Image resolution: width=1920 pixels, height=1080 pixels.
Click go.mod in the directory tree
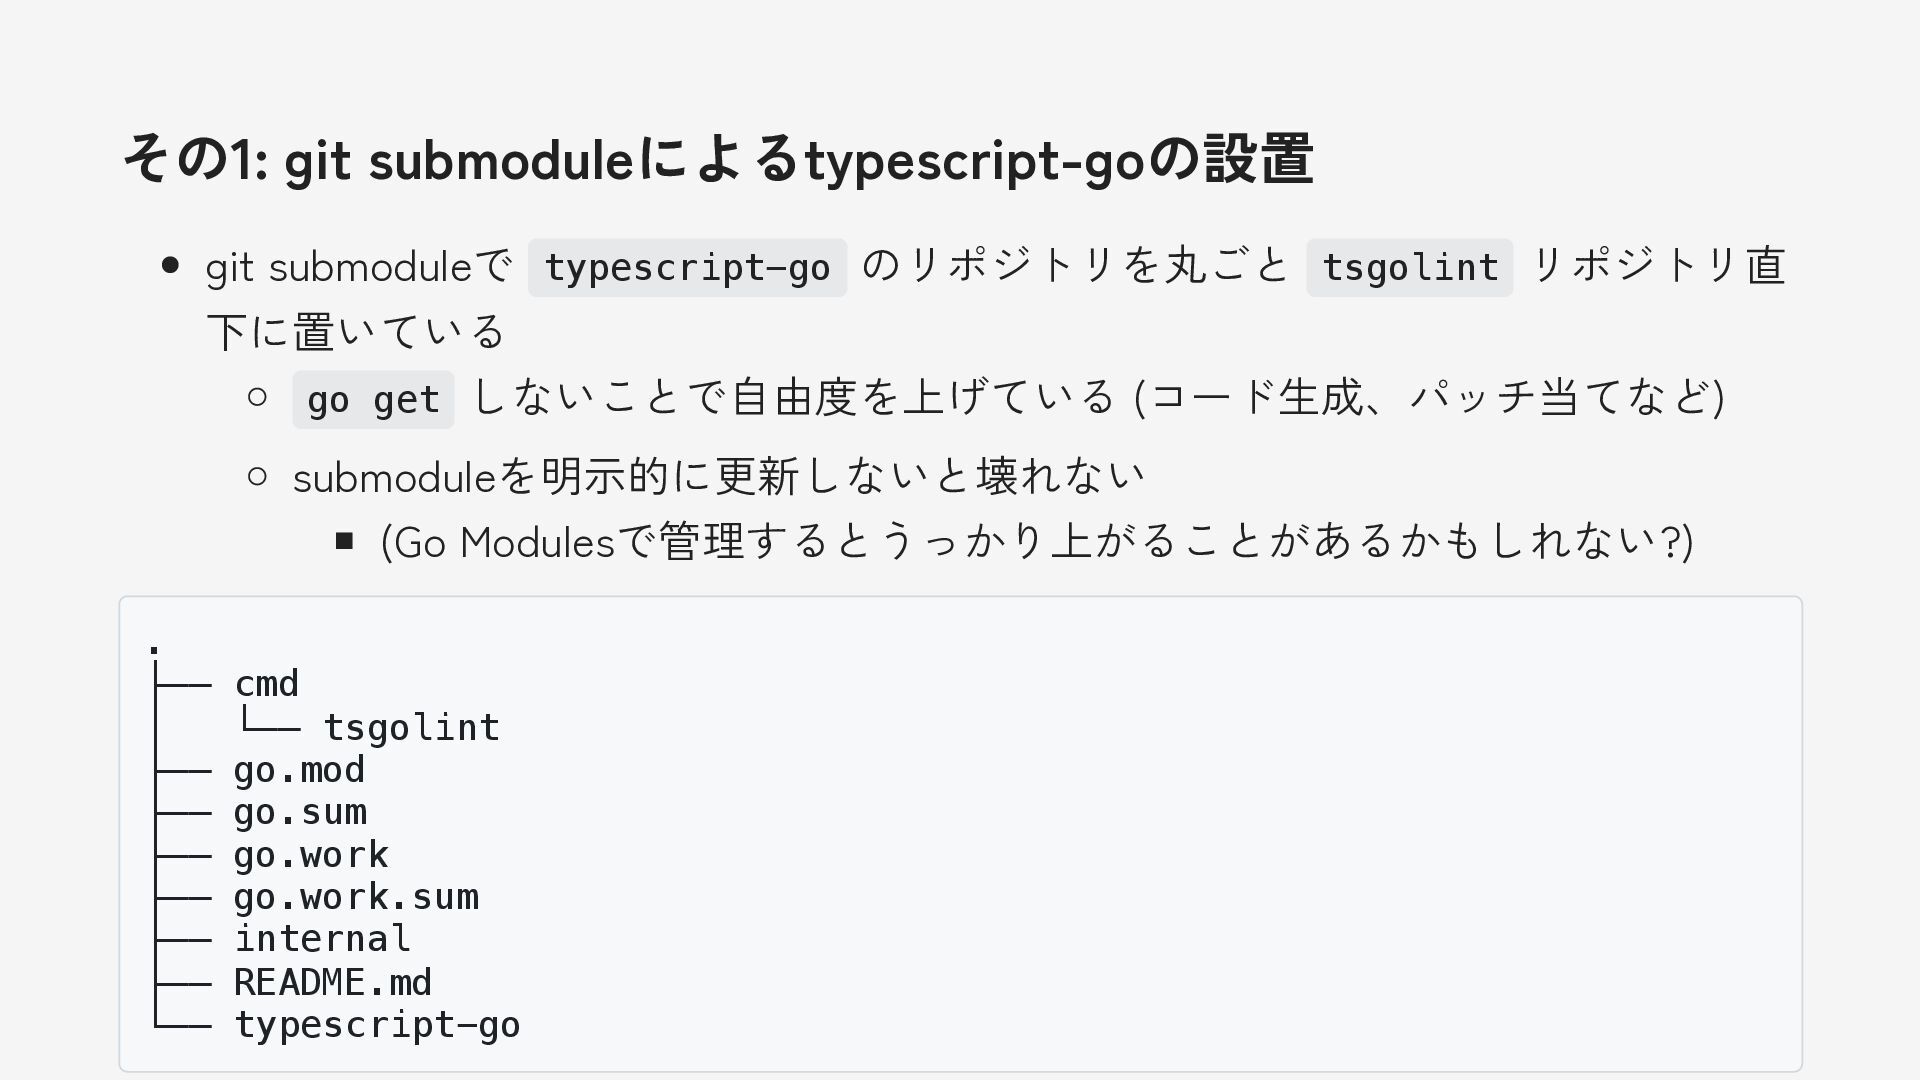pyautogui.click(x=299, y=770)
